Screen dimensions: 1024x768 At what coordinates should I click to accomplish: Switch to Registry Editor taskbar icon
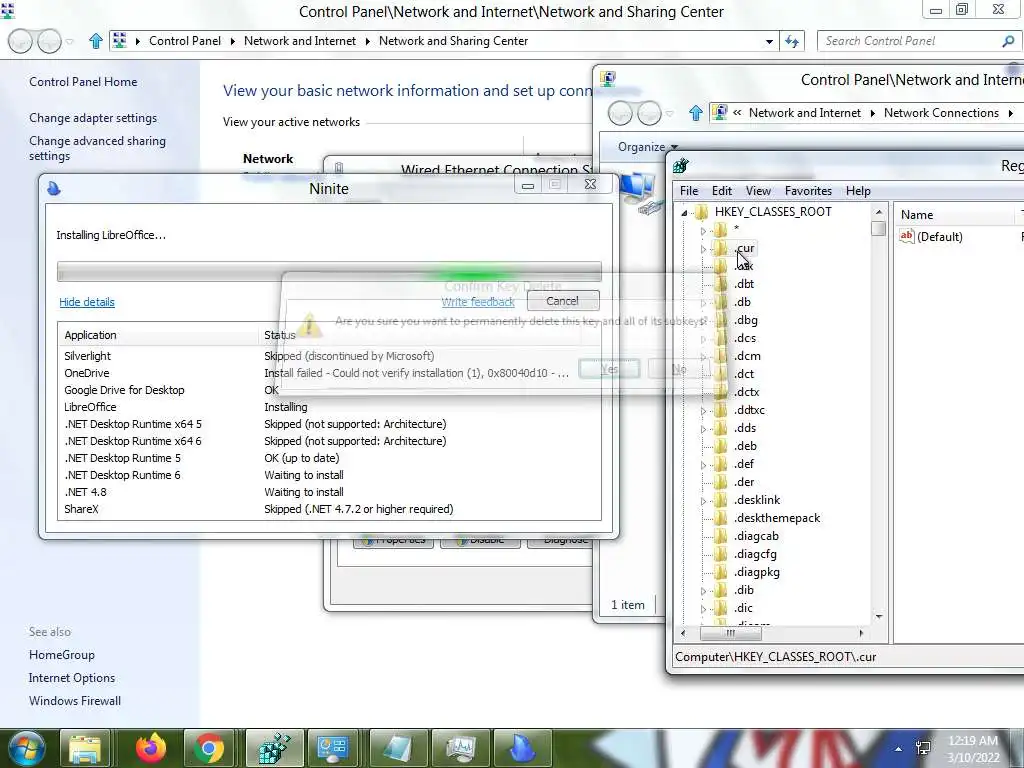click(x=274, y=749)
